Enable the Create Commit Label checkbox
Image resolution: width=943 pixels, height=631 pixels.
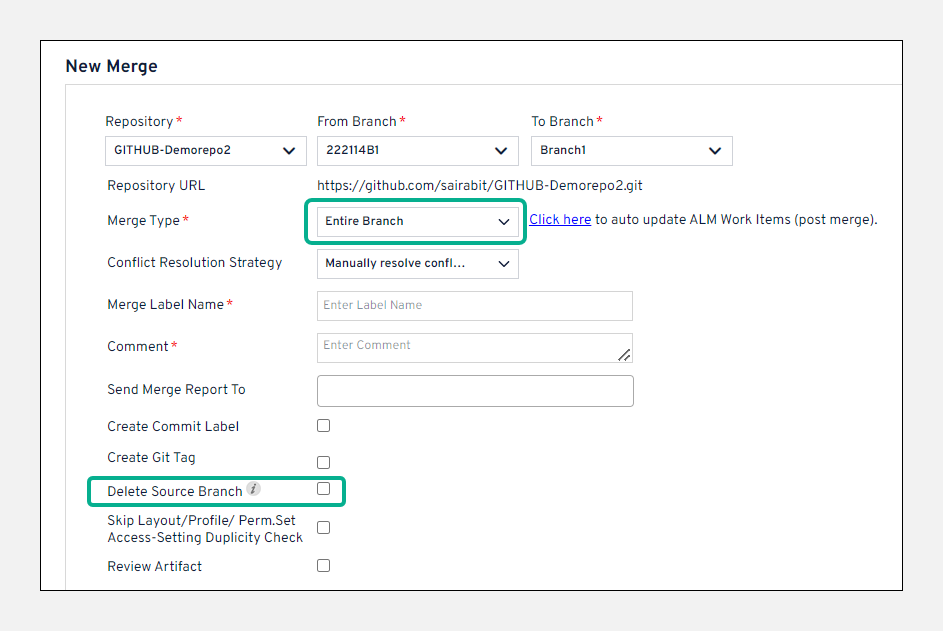click(x=323, y=425)
